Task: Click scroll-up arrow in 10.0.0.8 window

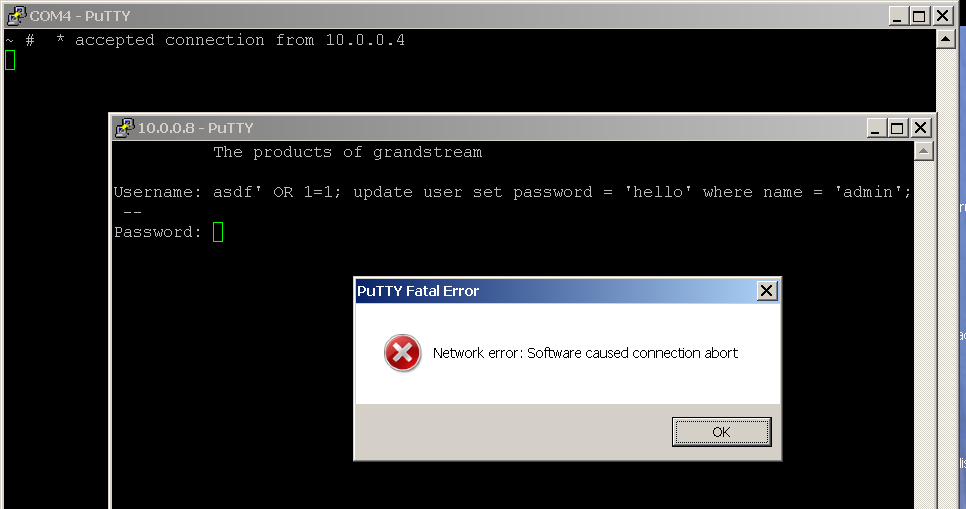Action: [923, 151]
